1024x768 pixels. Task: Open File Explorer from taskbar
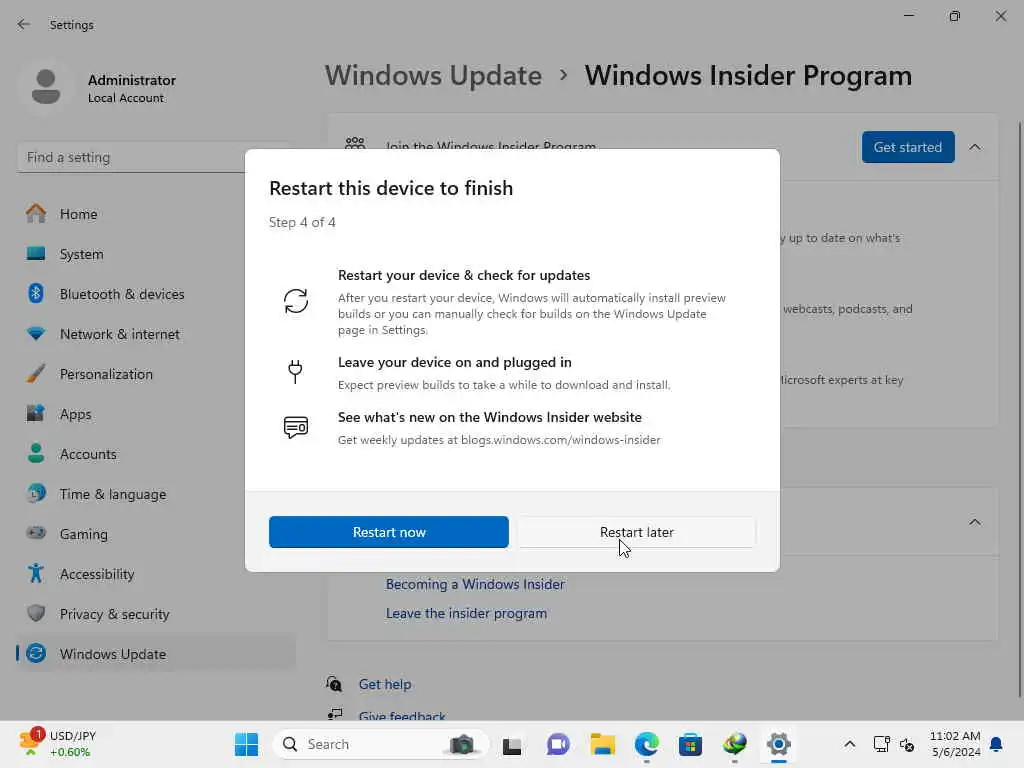point(602,744)
